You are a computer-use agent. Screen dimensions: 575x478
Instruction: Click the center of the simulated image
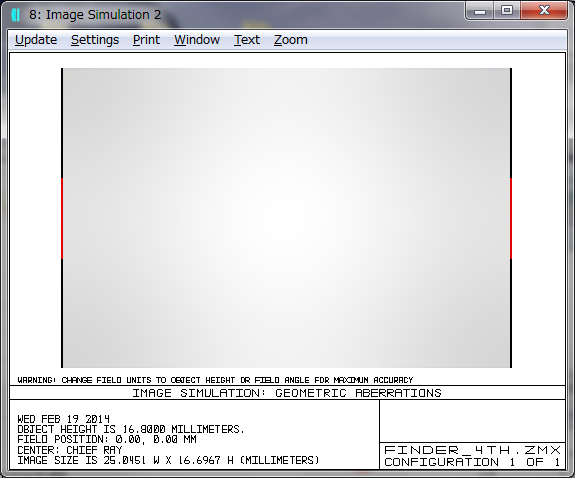(286, 218)
